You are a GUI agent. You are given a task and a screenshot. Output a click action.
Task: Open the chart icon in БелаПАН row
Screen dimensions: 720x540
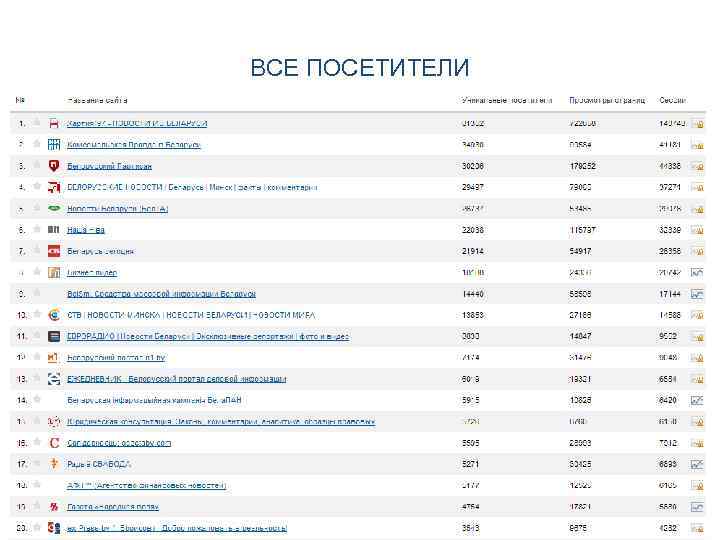click(697, 400)
